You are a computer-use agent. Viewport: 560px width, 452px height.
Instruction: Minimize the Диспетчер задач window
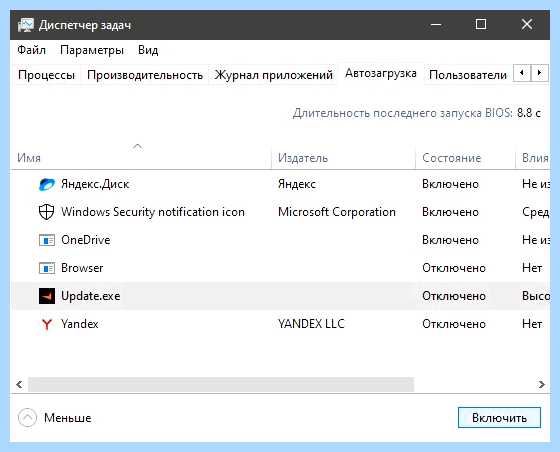coord(436,25)
